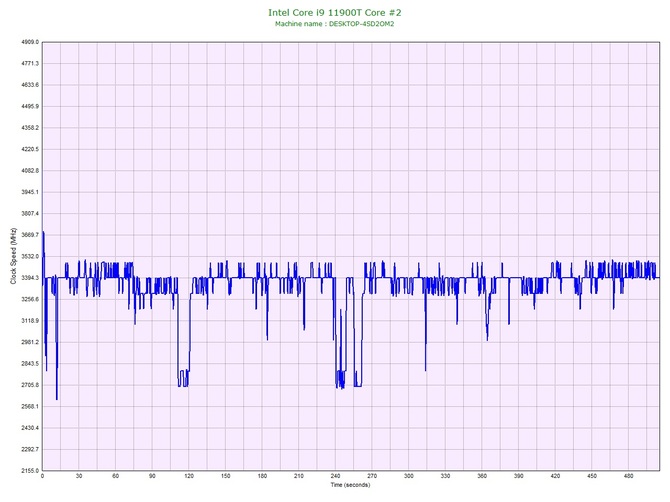Pick the 360 seconds x-axis tick
The image size is (670, 502).
(482, 476)
